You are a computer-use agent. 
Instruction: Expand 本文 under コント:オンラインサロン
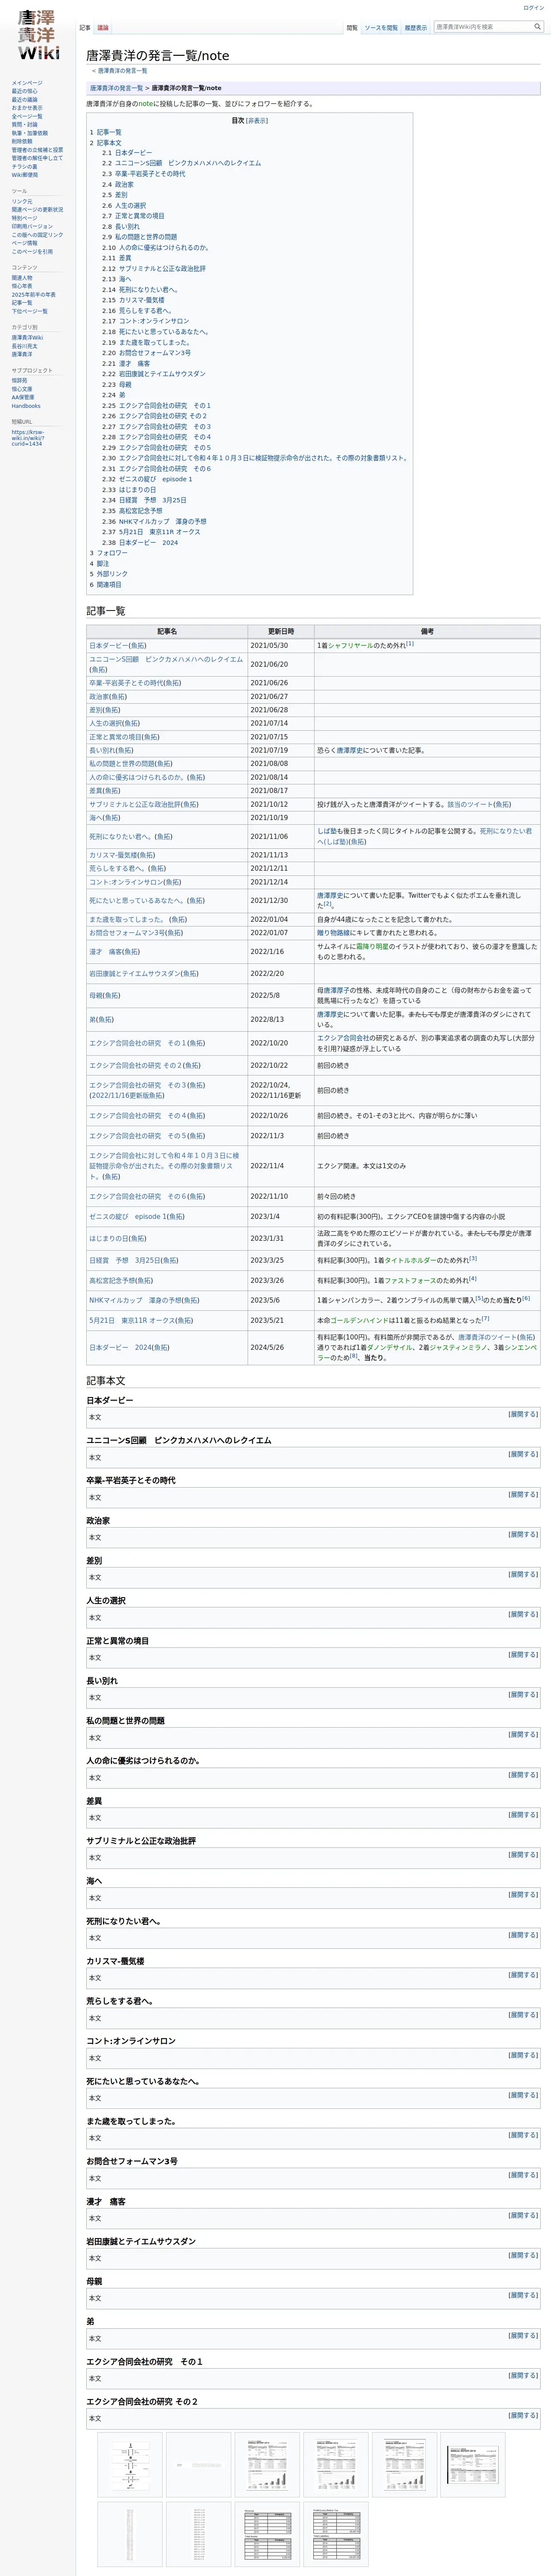click(523, 2055)
